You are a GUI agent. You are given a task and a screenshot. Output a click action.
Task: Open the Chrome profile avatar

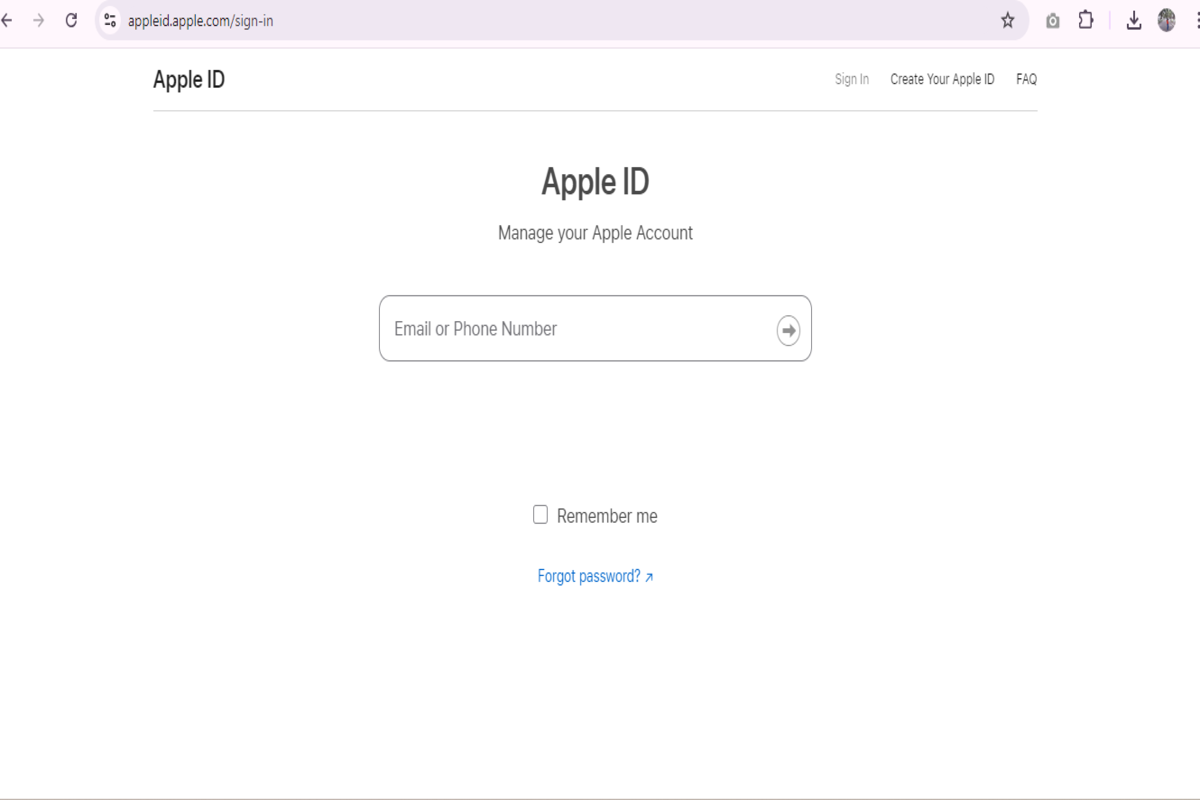point(1166,20)
